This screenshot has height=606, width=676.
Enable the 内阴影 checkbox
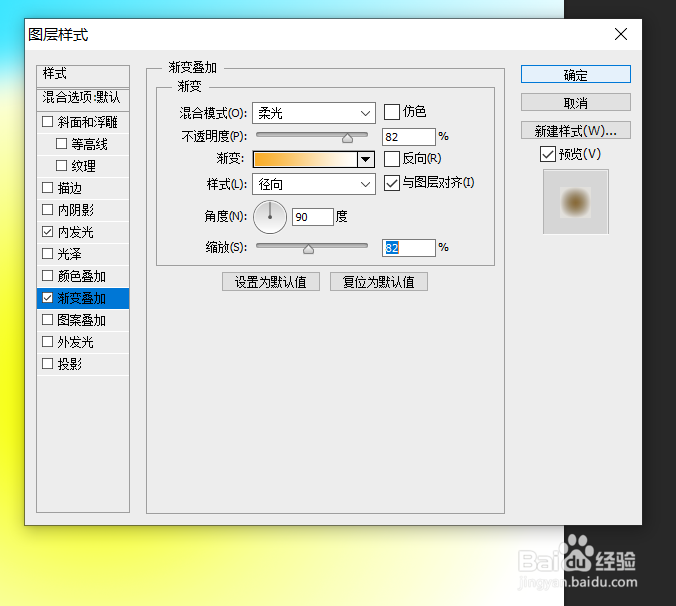click(x=47, y=209)
